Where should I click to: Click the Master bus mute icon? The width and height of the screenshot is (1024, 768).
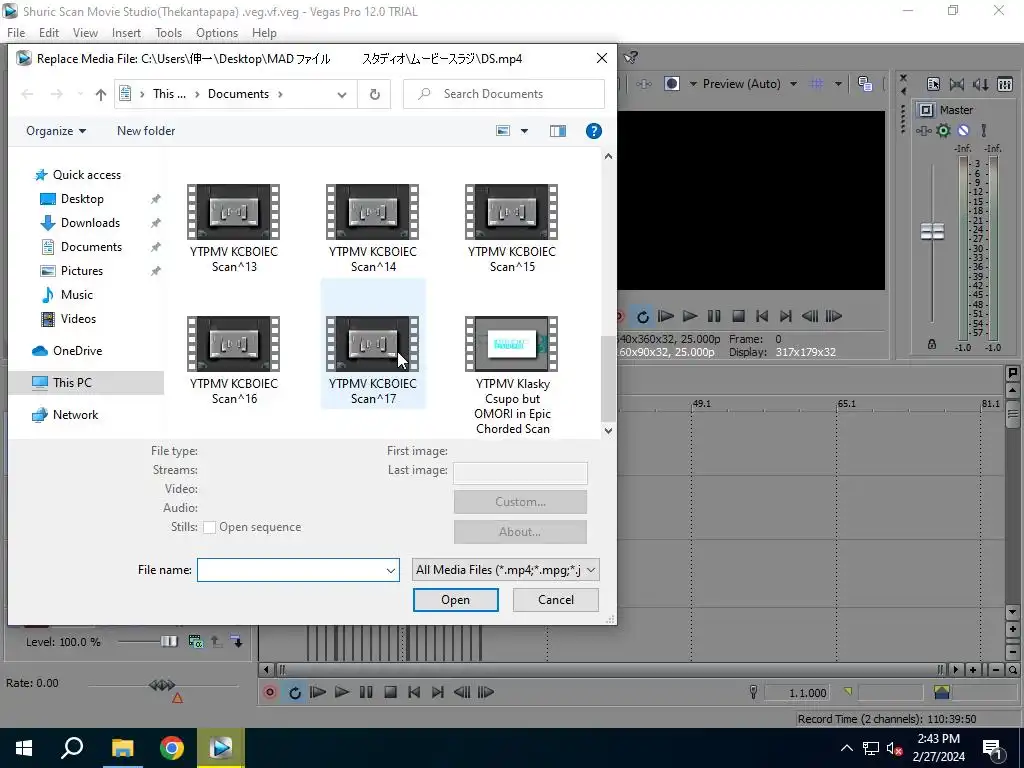click(x=963, y=131)
